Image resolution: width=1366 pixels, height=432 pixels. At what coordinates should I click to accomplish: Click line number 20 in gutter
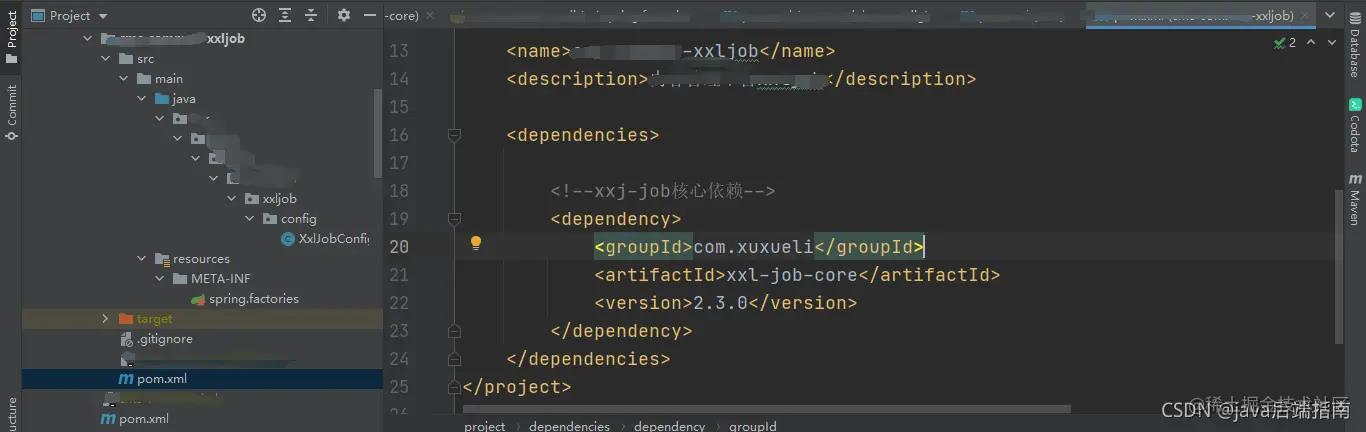[x=398, y=247]
